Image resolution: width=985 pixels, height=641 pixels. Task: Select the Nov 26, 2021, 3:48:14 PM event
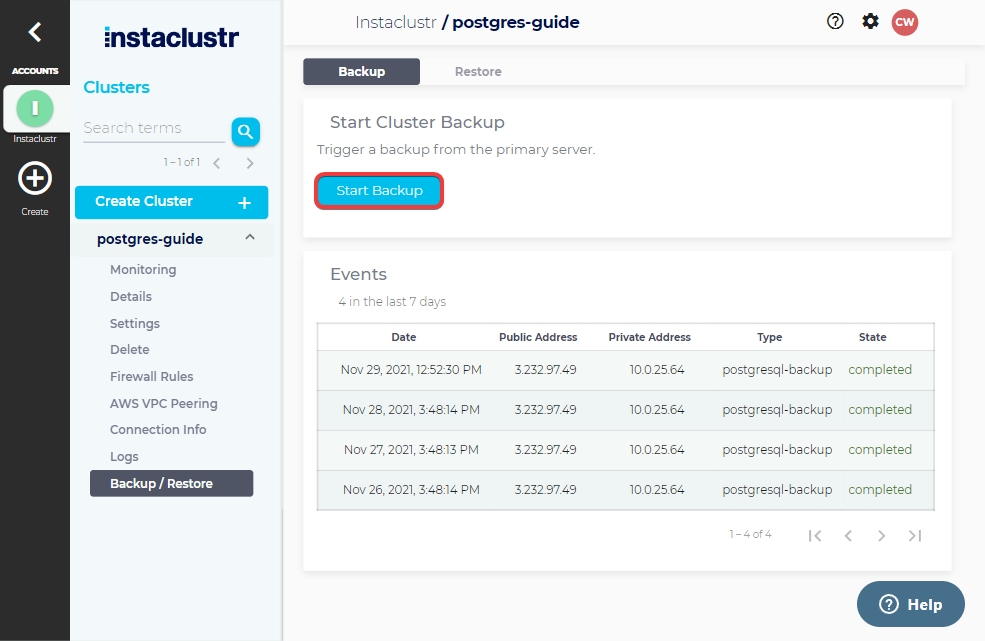[625, 490]
